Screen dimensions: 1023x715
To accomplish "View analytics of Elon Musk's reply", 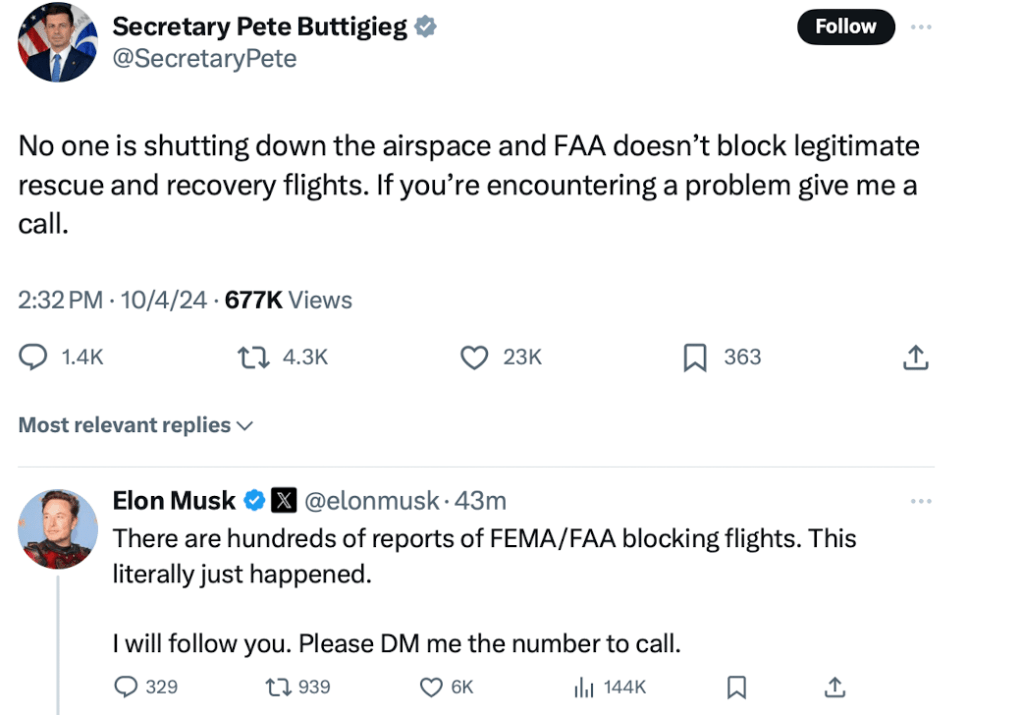I will point(584,687).
